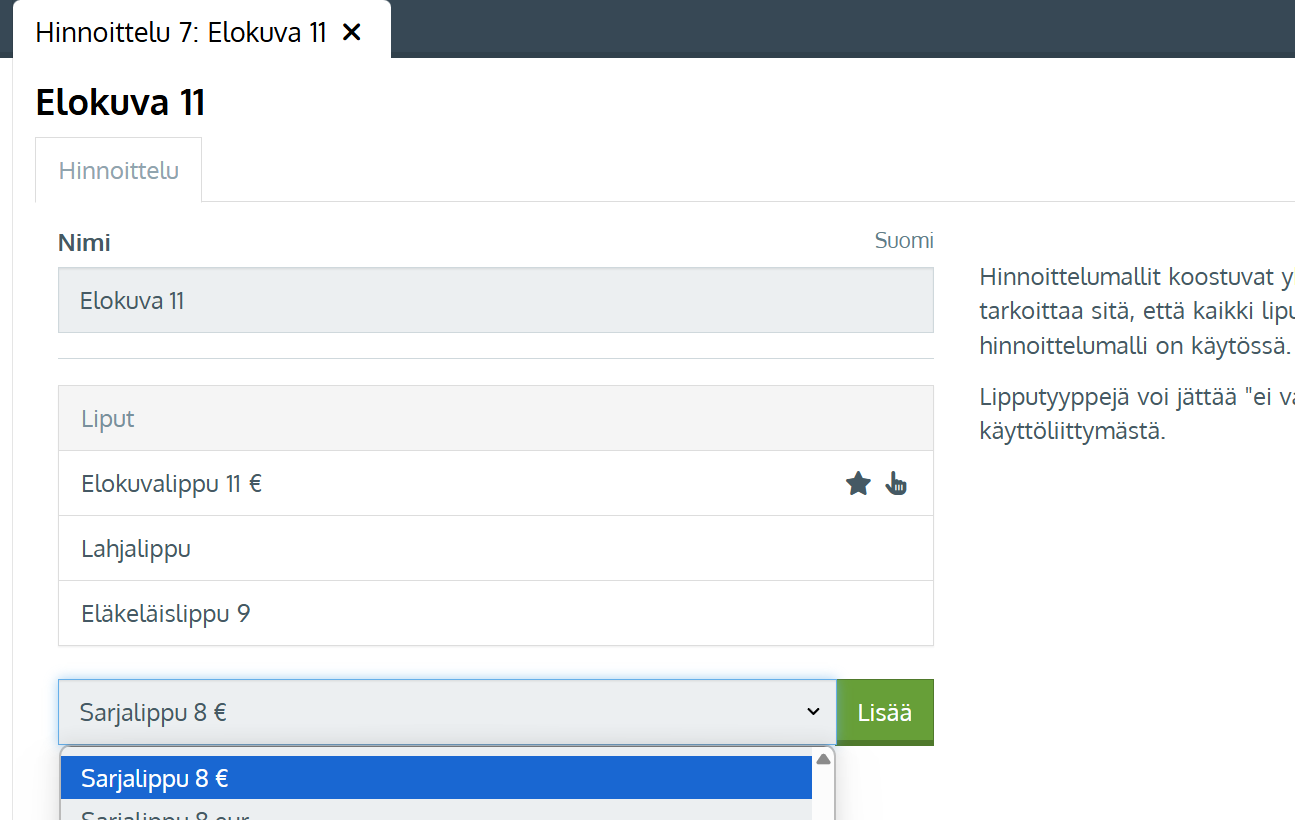Click the Elokuva 11 page heading
This screenshot has height=820, width=1295.
120,103
